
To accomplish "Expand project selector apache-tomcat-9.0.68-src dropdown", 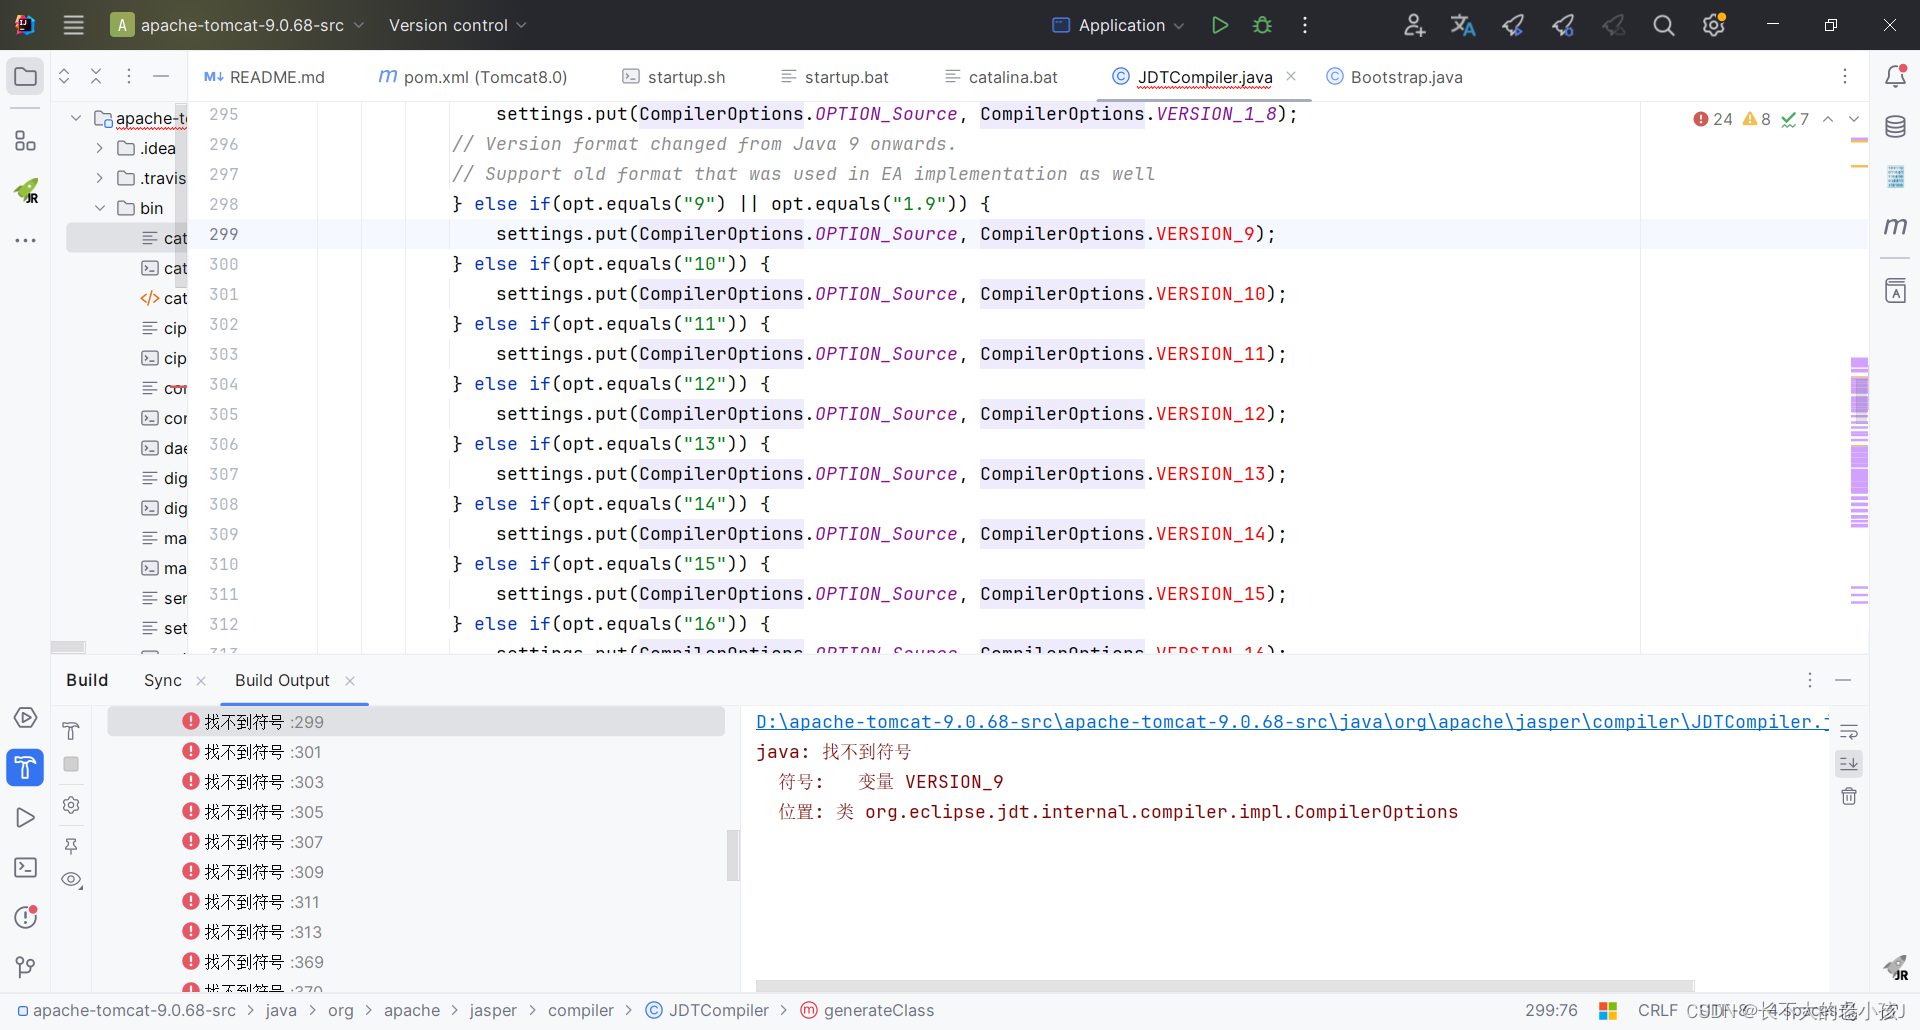I will 238,25.
